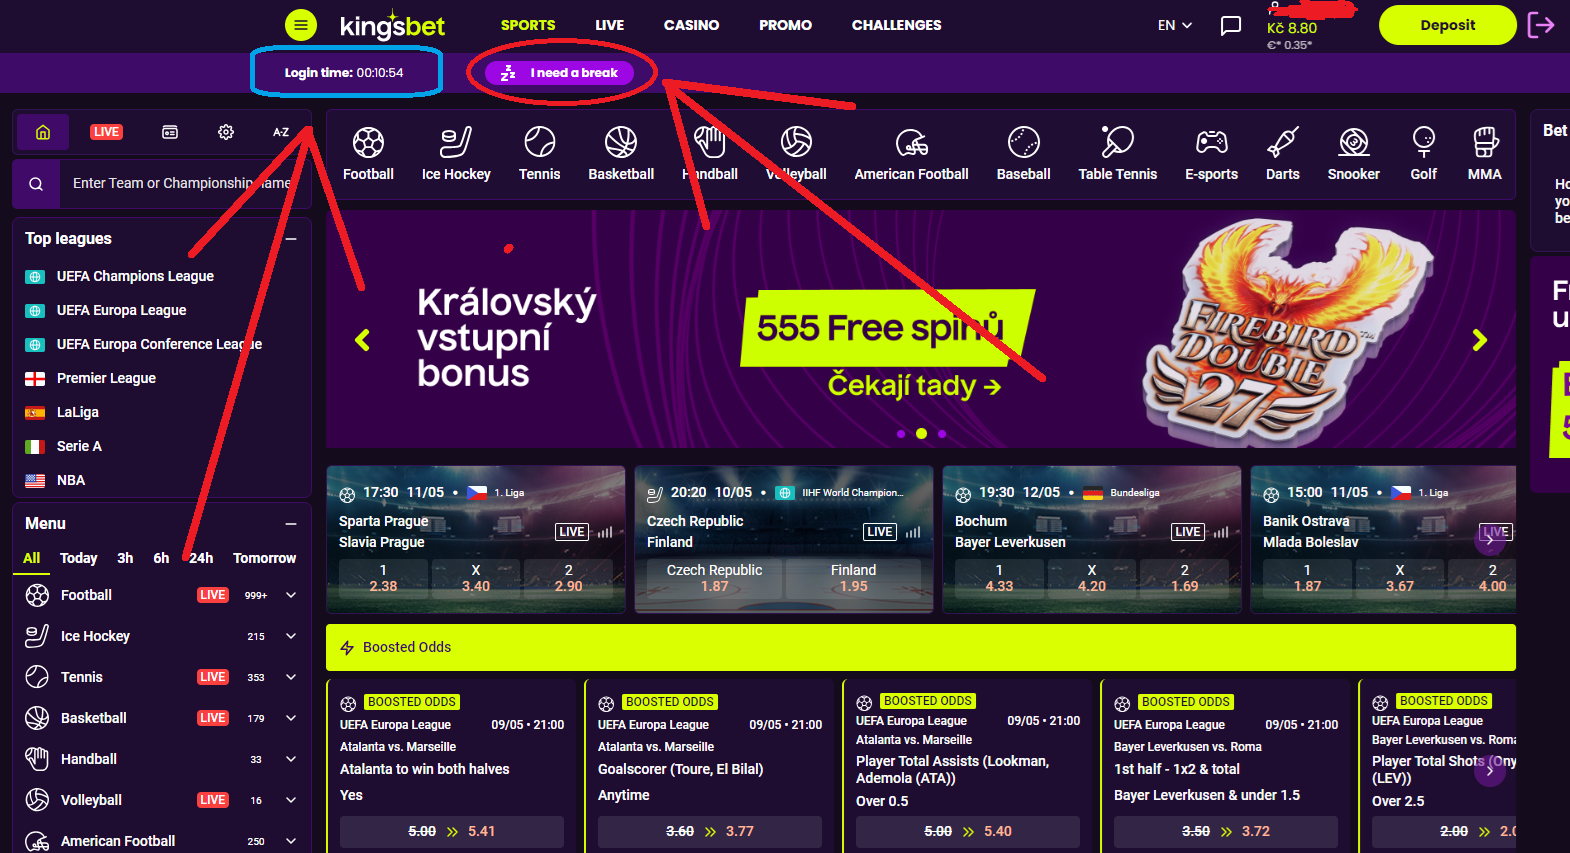Collapse the Top leagues section
This screenshot has height=853, width=1570.
coord(291,239)
